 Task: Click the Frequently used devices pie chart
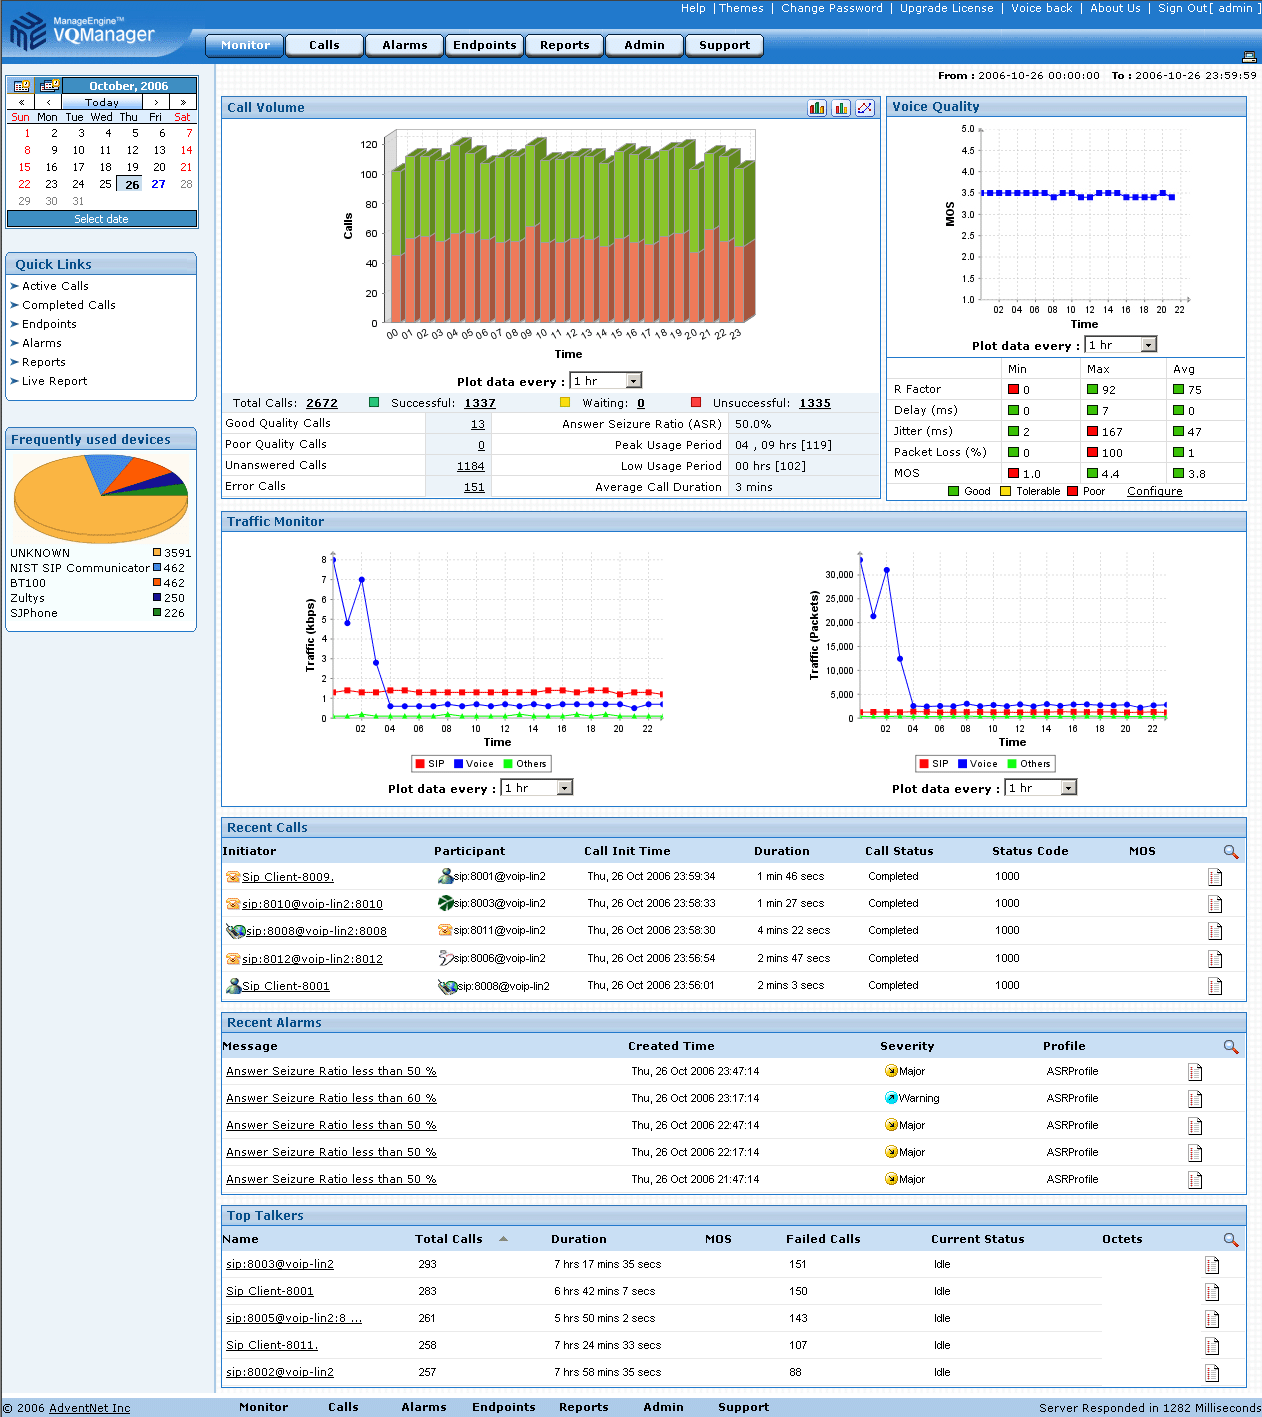click(101, 497)
